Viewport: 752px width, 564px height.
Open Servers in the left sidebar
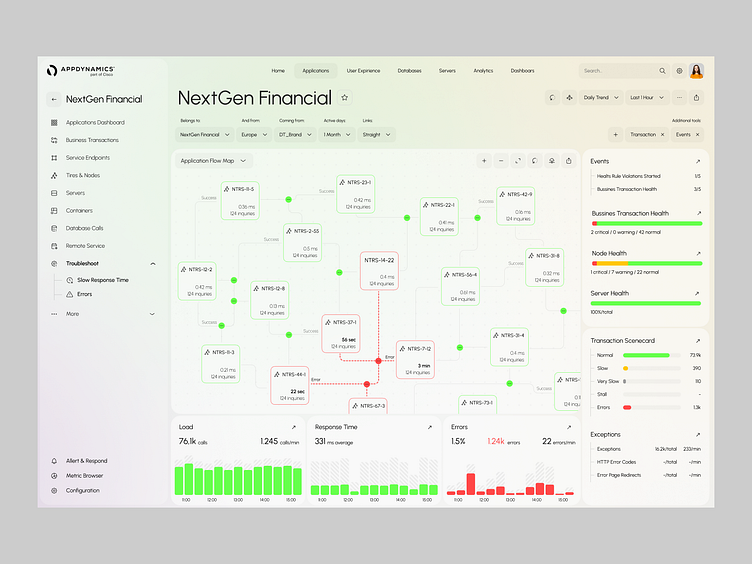[75, 193]
